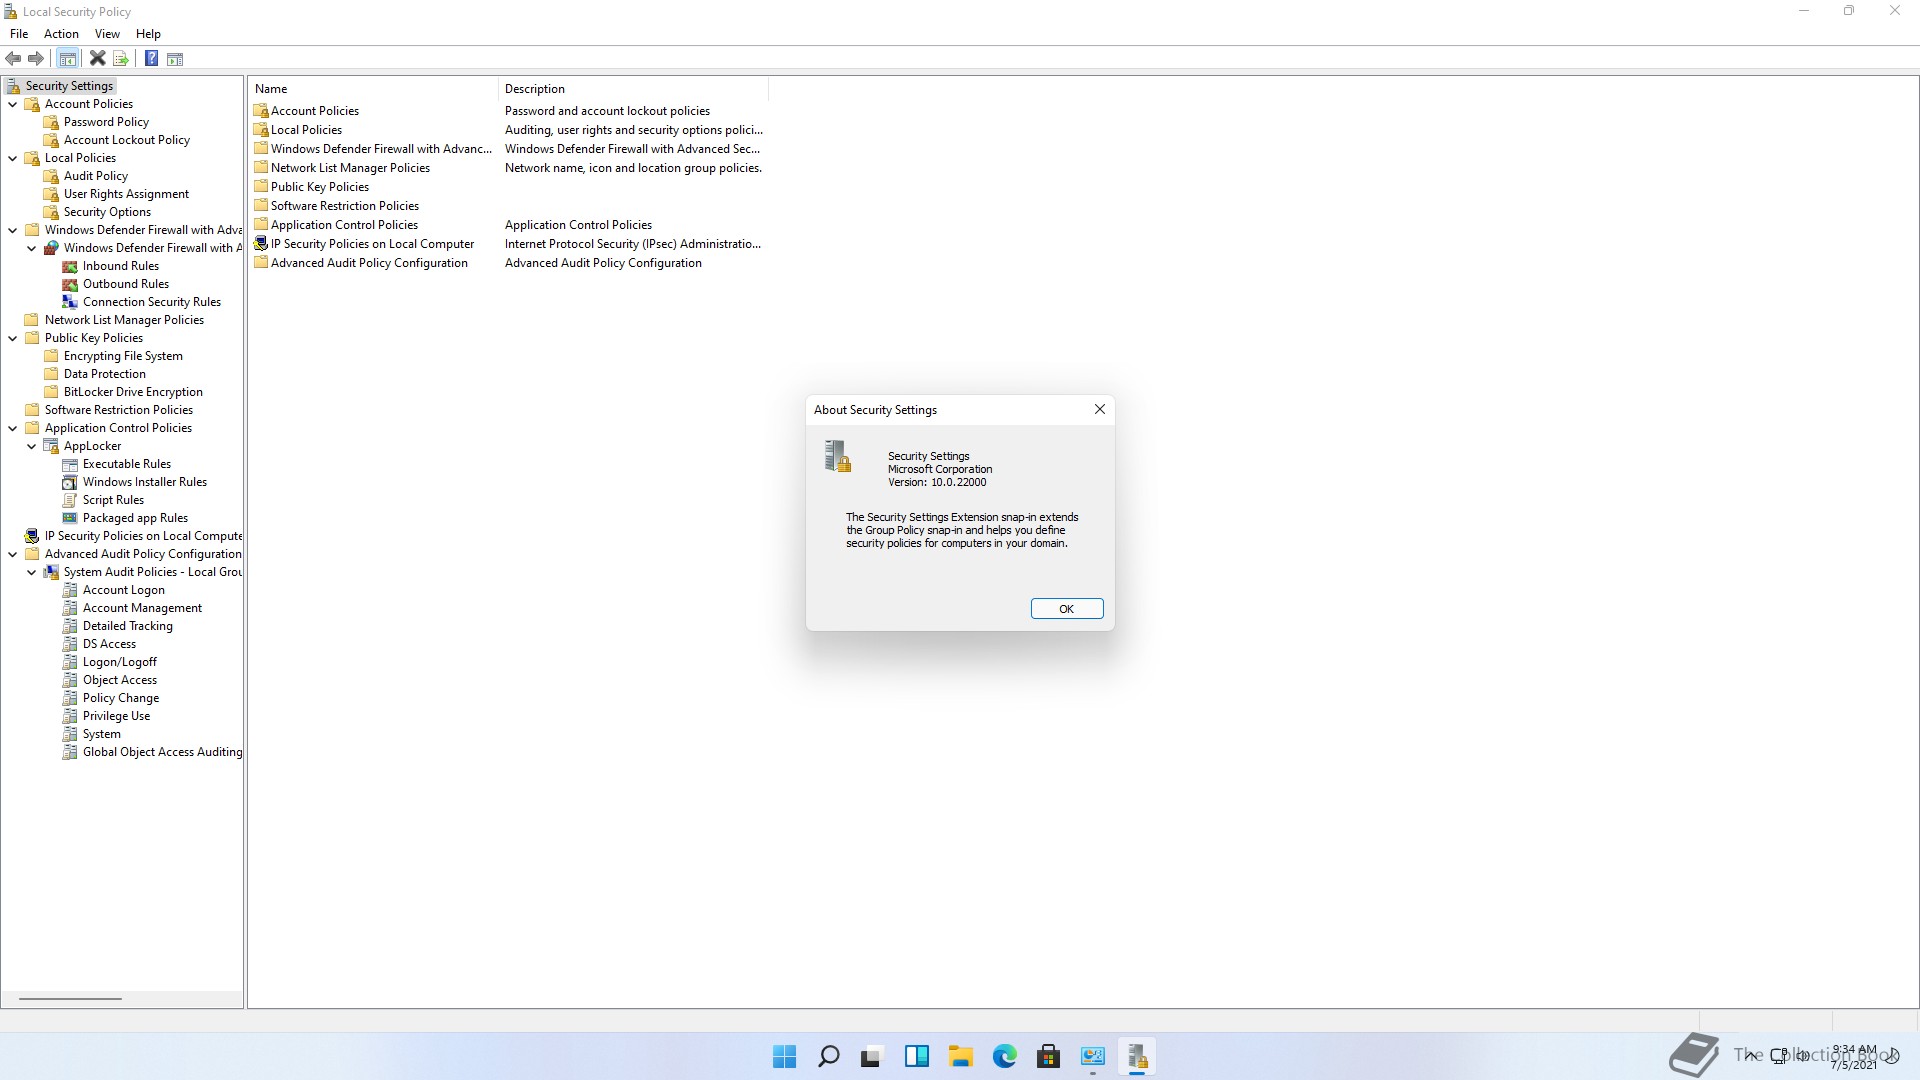1920x1080 pixels.
Task: Select Inbound Rules in the tree
Action: [x=120, y=266]
